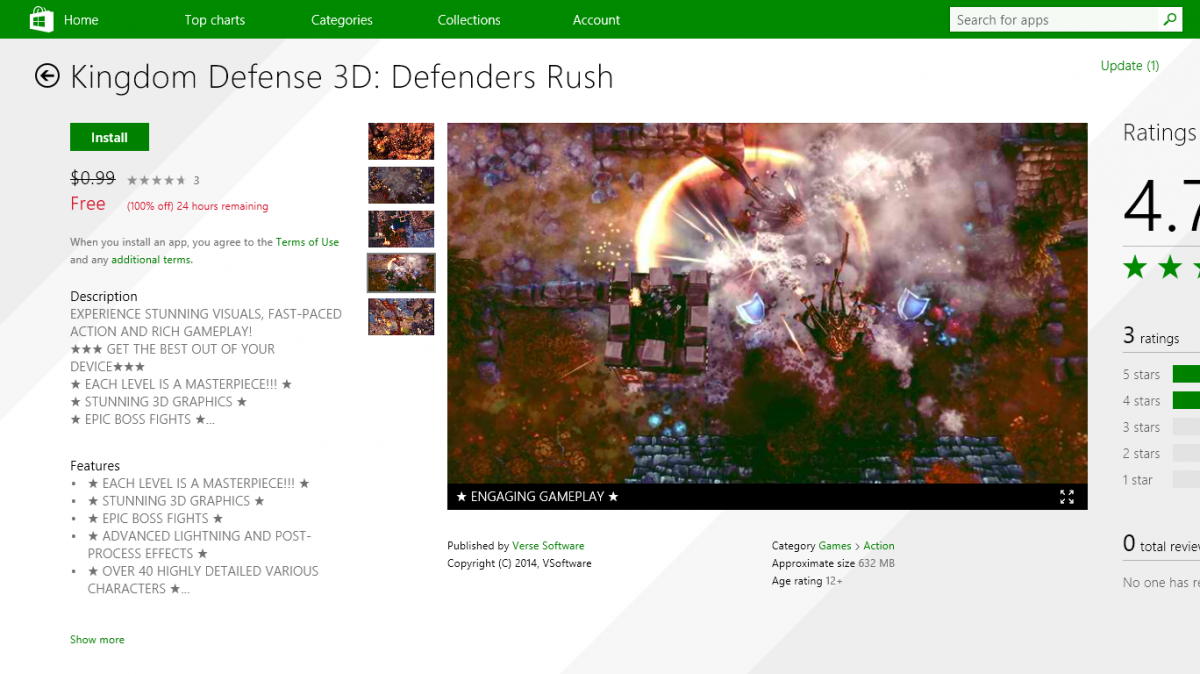
Task: Click Show more under Features
Action: tap(97, 639)
